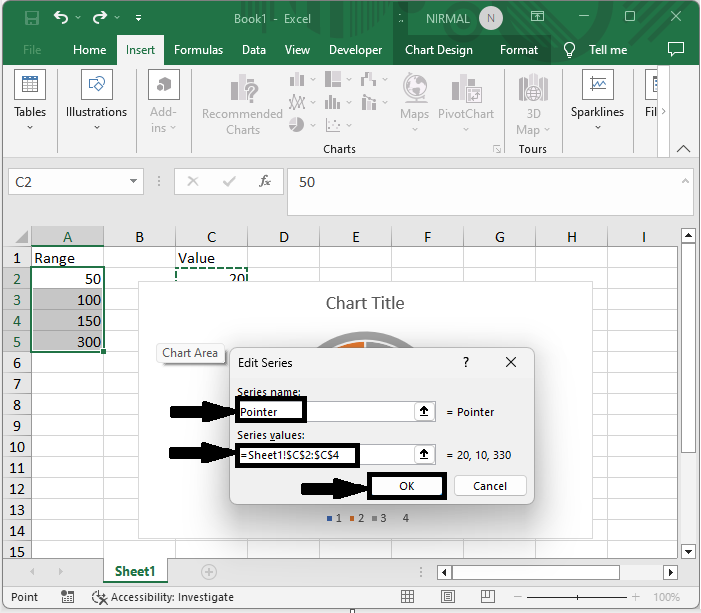Open the Name Box dropdown arrow
Image resolution: width=701 pixels, height=613 pixels.
(133, 181)
